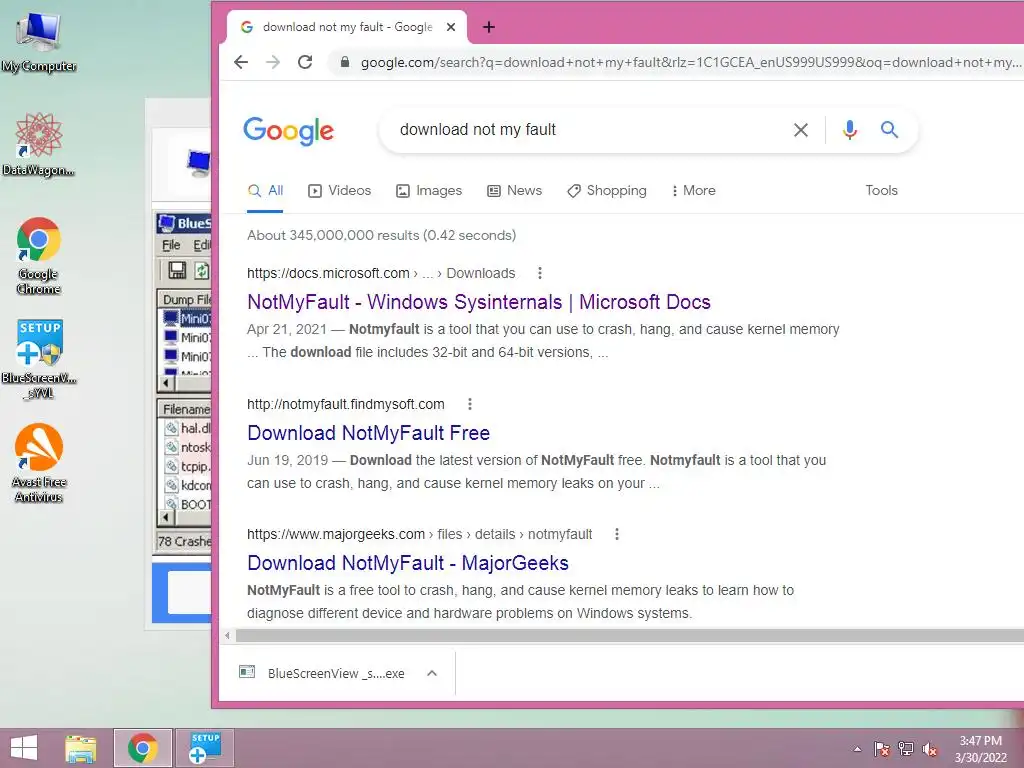1024x768 pixels.
Task: Click the save icon in BlueScreenView toolbar
Action: (176, 270)
